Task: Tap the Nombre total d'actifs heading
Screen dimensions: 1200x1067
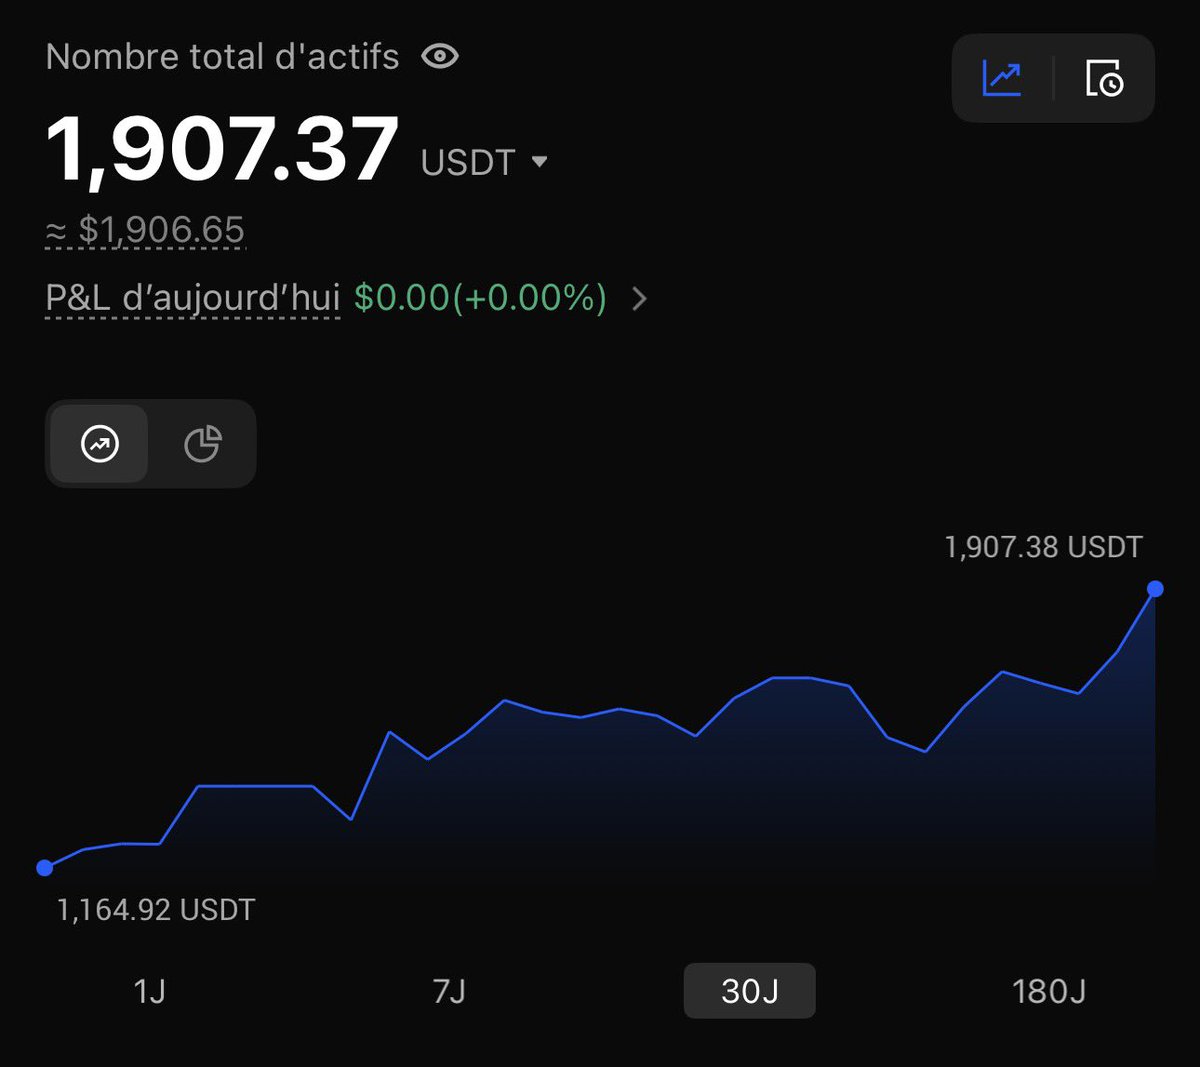Action: (222, 57)
